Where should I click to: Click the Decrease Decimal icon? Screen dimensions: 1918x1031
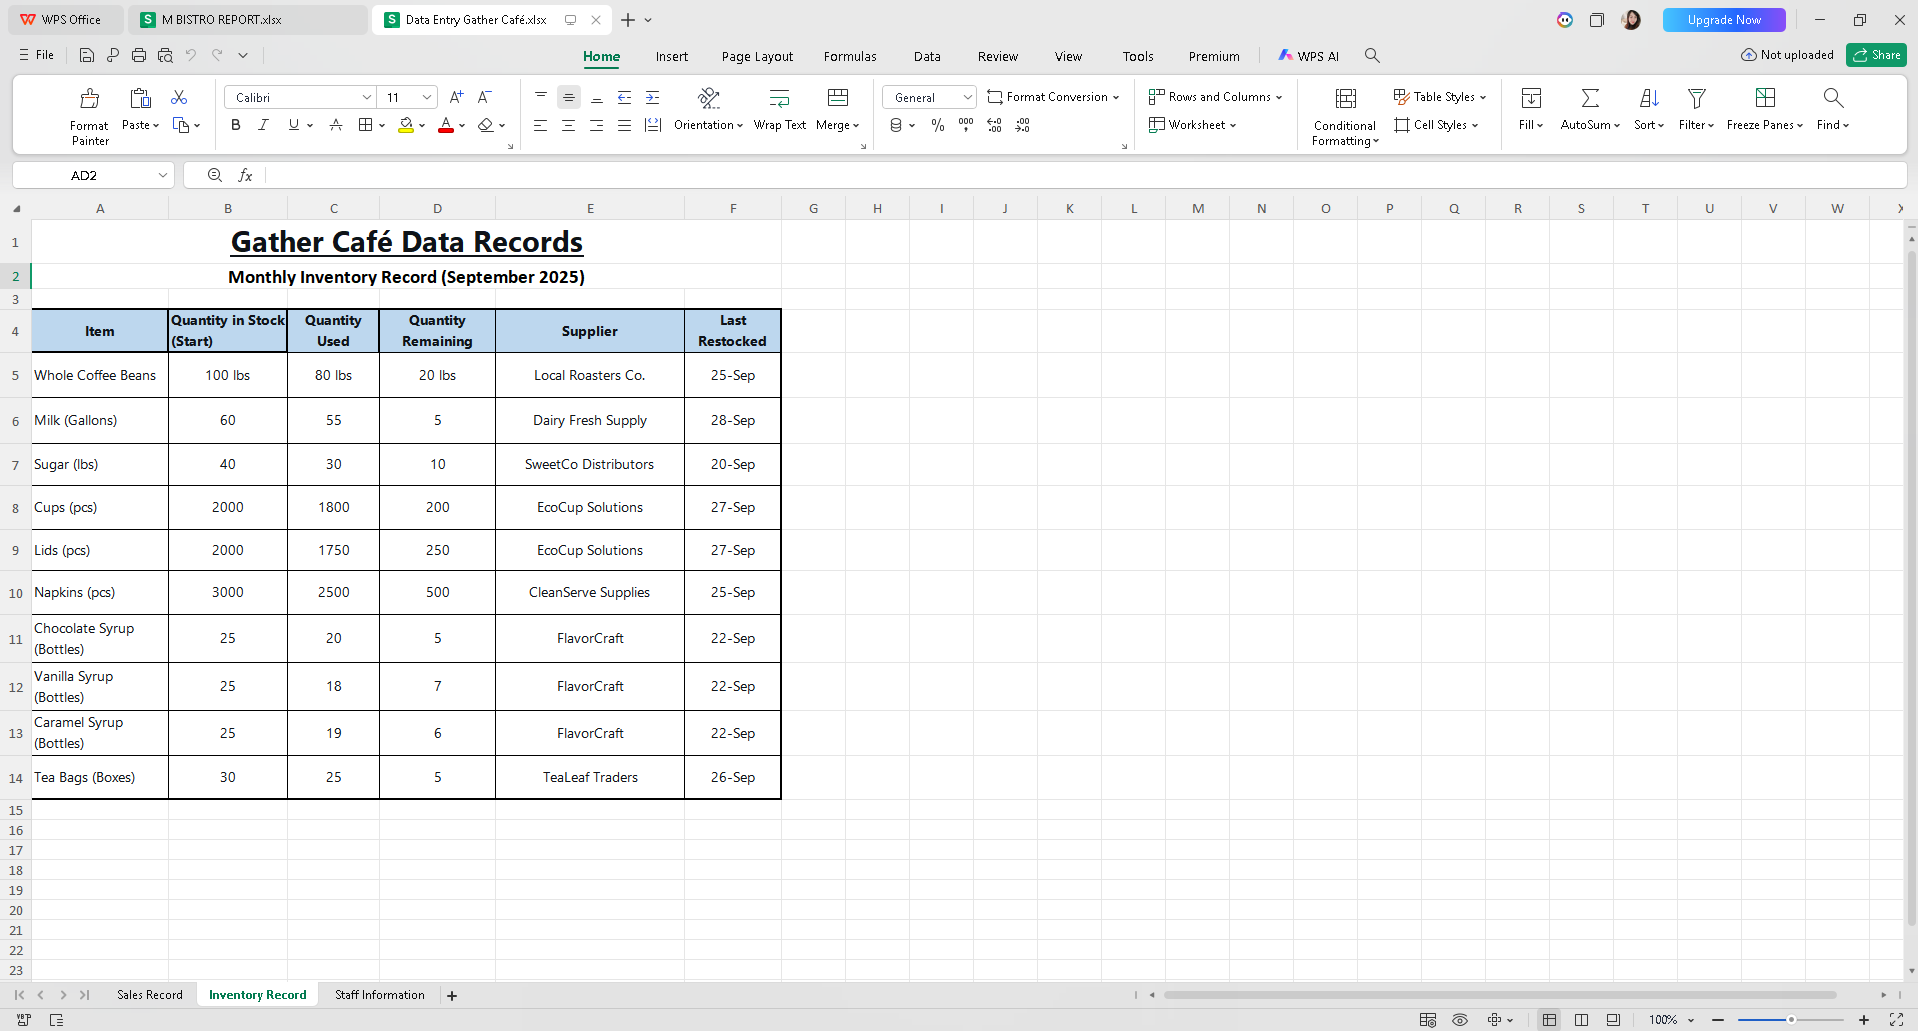coord(1022,125)
